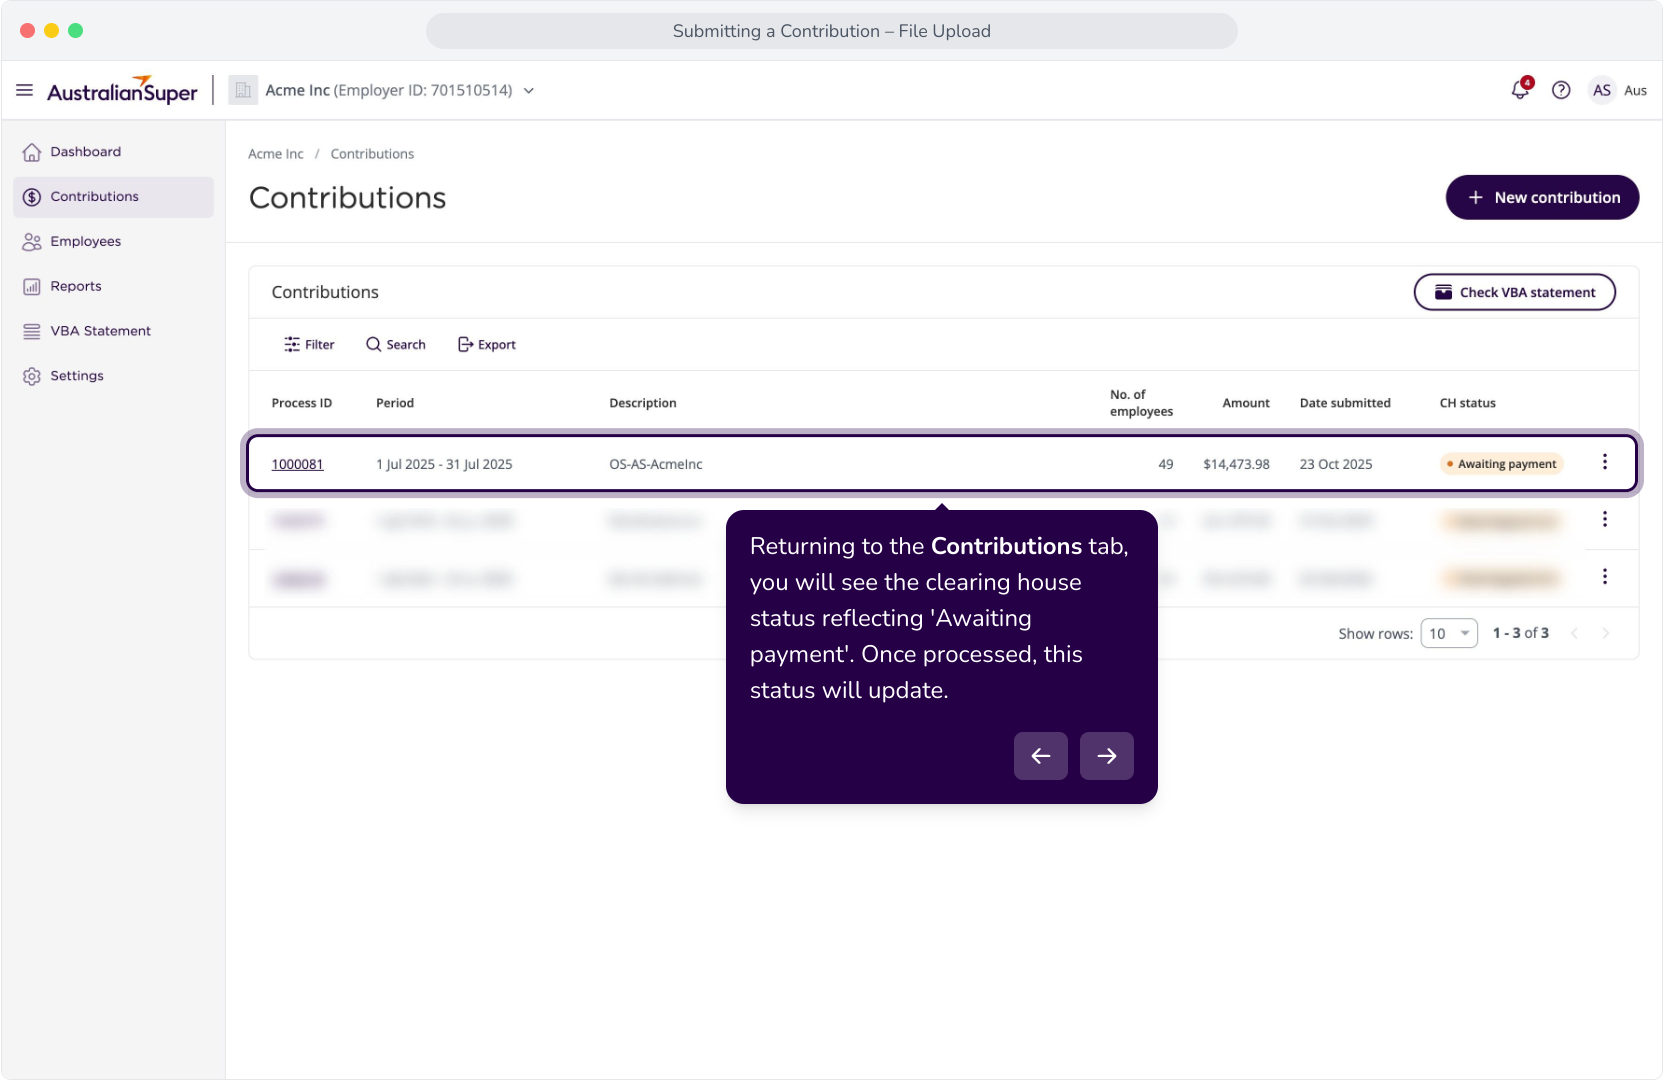
Task: Click the Contributions breadcrumb
Action: [x=372, y=154]
